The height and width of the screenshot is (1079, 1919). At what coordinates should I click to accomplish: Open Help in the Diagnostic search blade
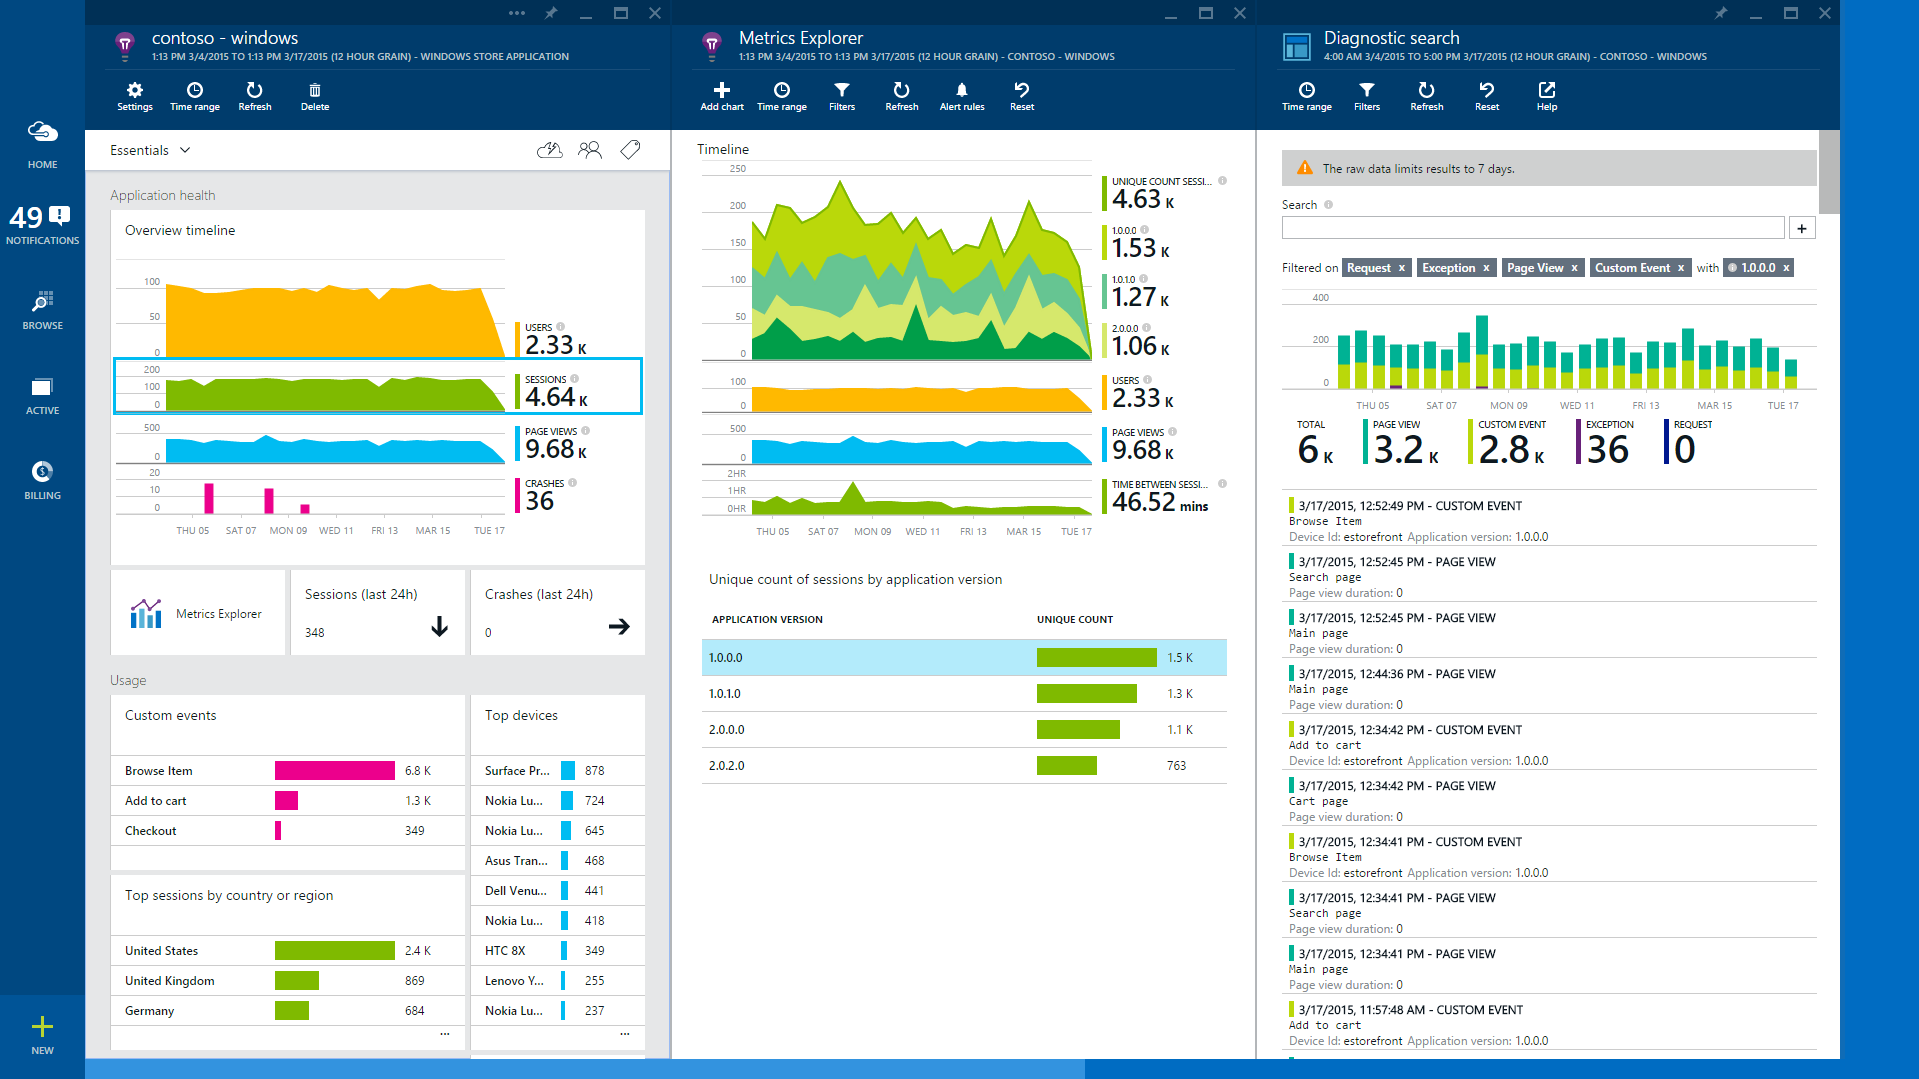1546,96
